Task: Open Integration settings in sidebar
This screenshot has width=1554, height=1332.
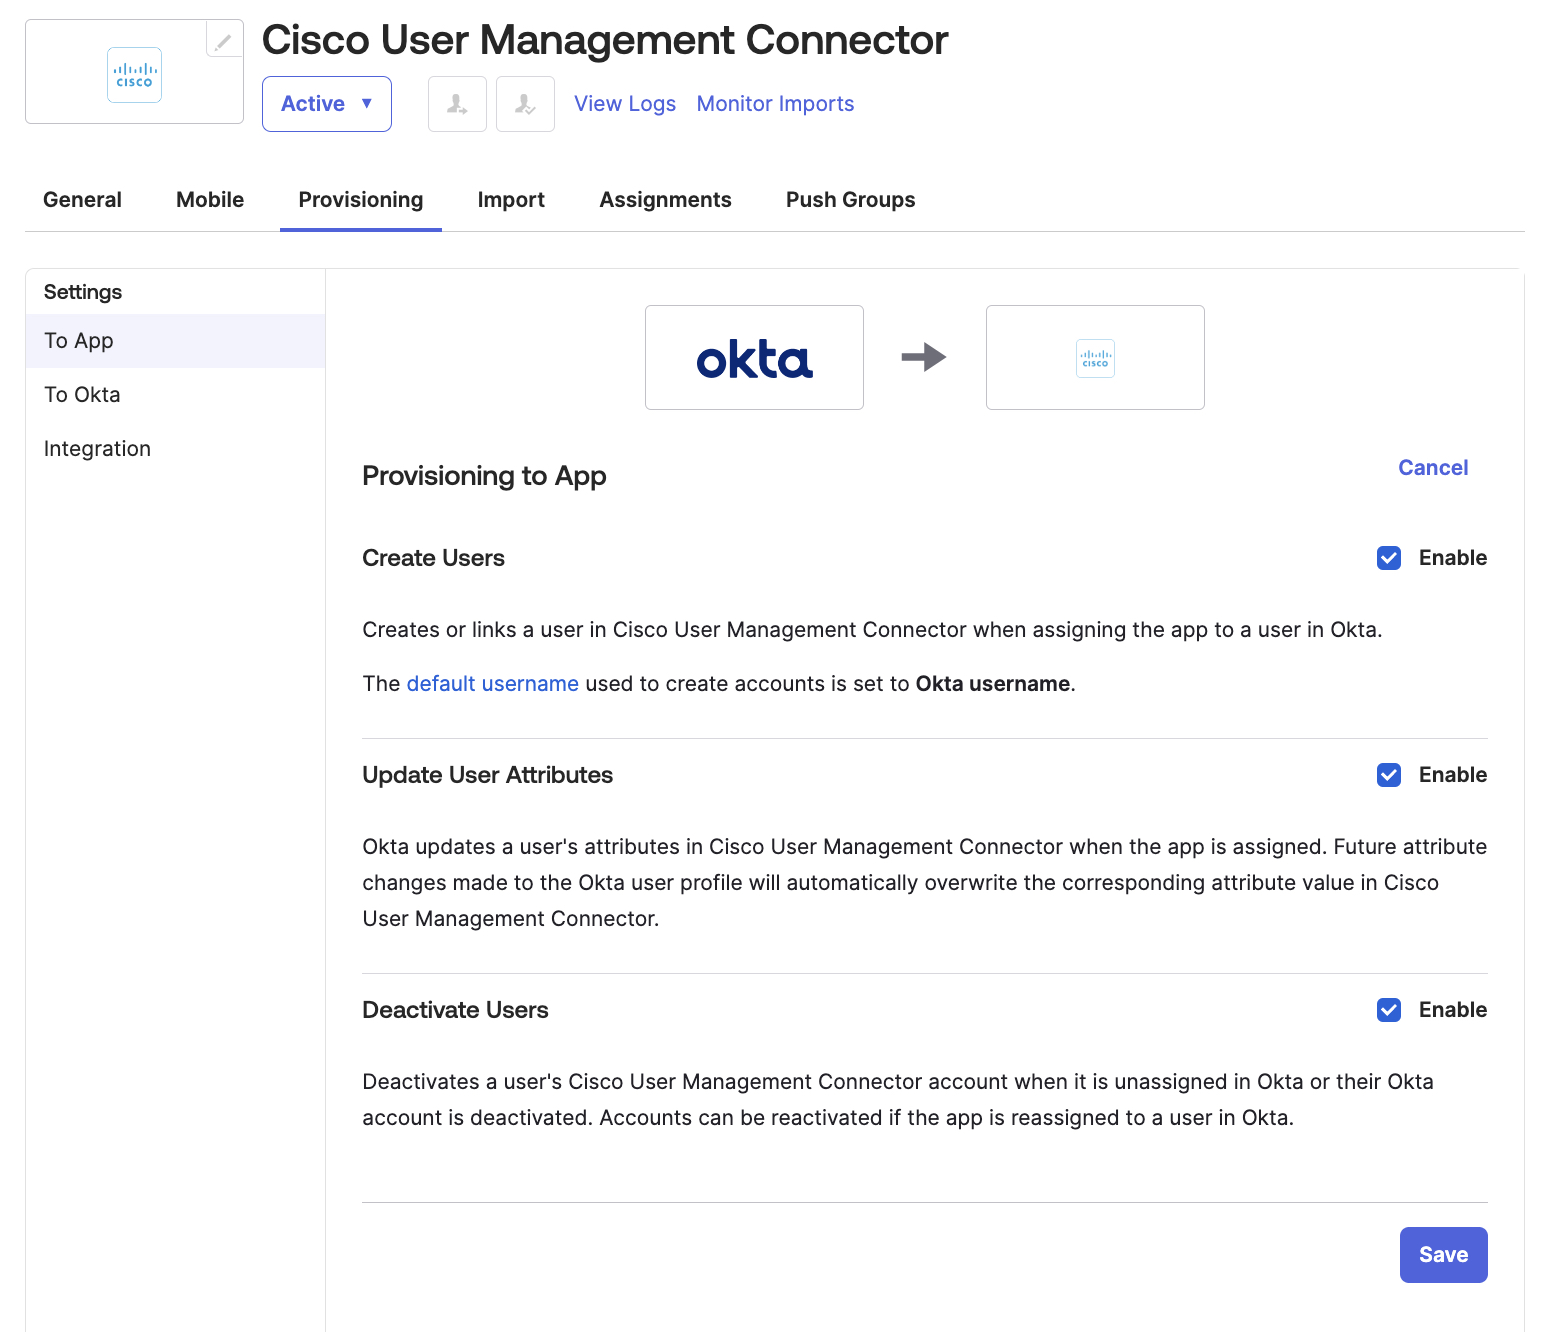Action: point(175,449)
